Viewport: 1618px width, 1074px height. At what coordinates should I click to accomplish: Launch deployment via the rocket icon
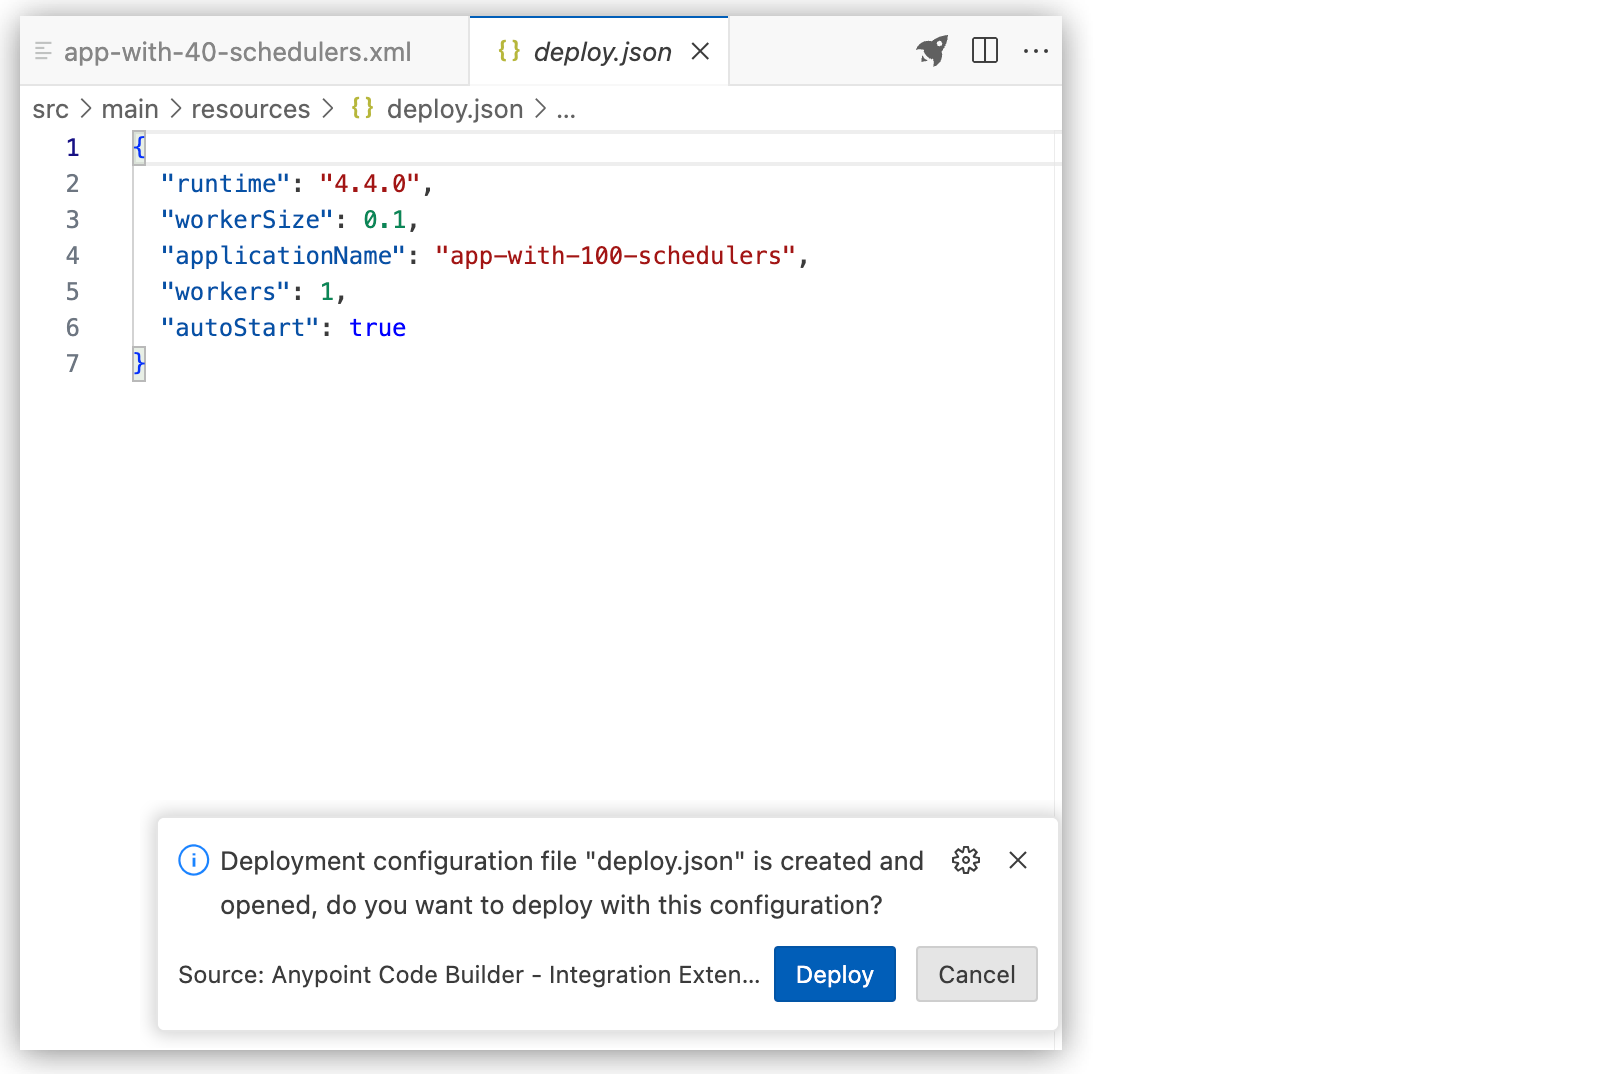pos(930,50)
